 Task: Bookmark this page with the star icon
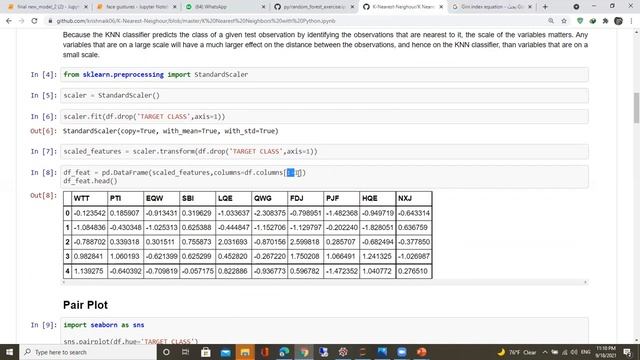point(564,21)
